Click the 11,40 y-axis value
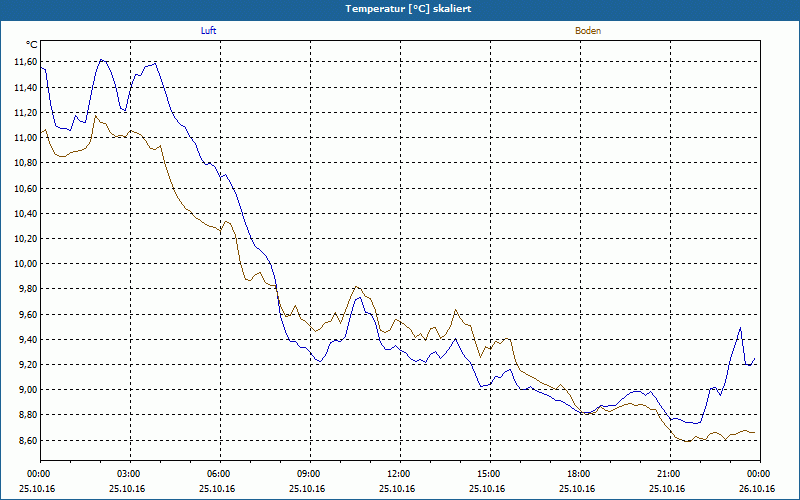The width and height of the screenshot is (800, 500). 27,88
